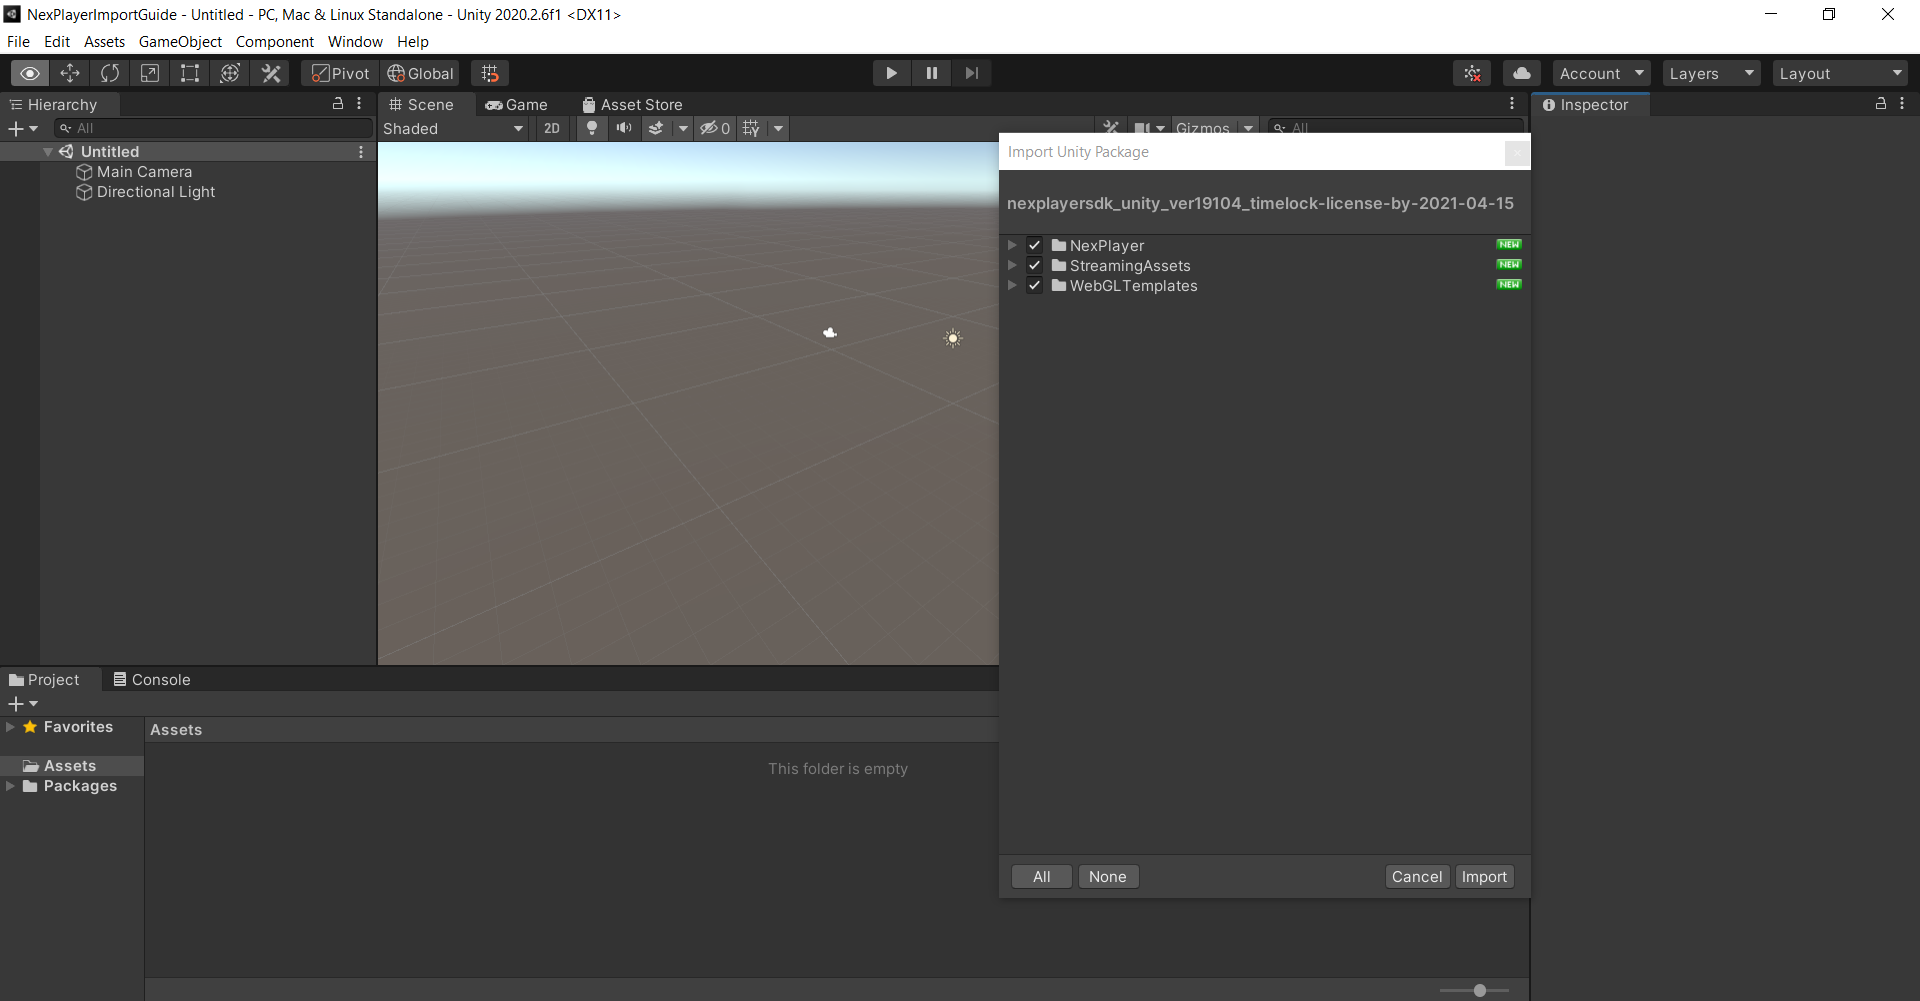Toggle NexPlayer folder checkbox

pos(1035,245)
